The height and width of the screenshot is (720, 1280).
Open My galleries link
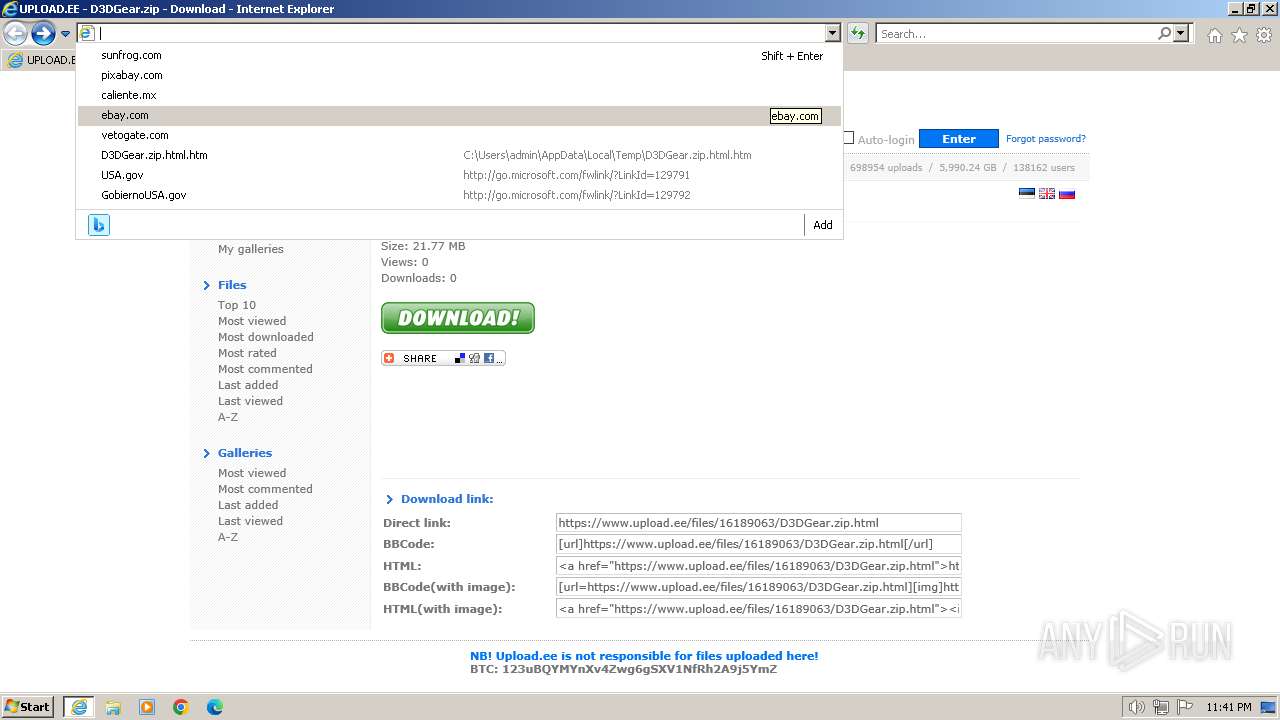pos(251,249)
